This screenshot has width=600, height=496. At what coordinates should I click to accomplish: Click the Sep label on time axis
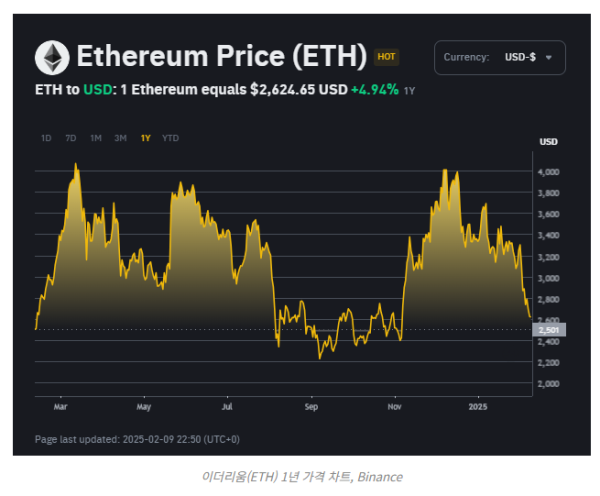[x=311, y=407]
